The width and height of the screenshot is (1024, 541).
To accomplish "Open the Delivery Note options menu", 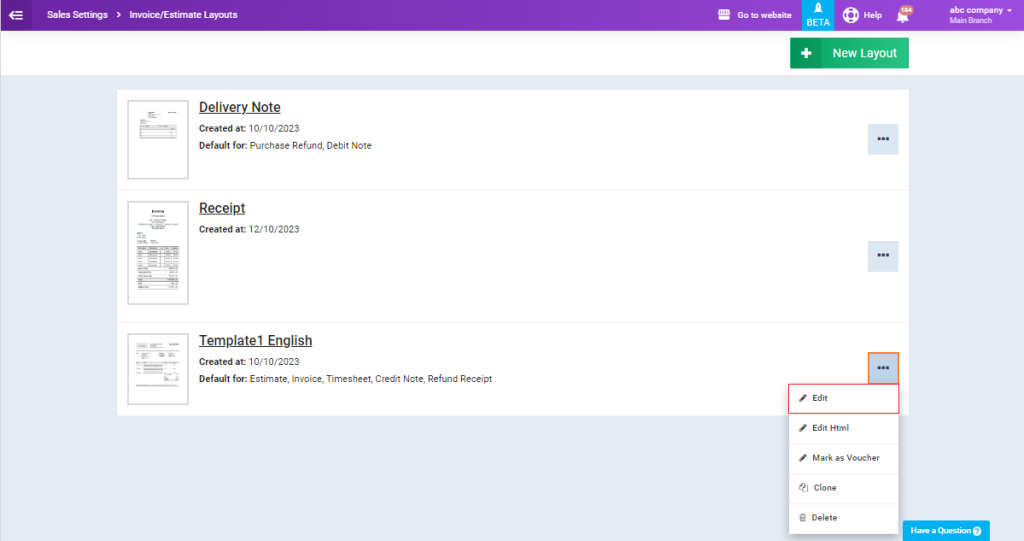I will pos(882,139).
